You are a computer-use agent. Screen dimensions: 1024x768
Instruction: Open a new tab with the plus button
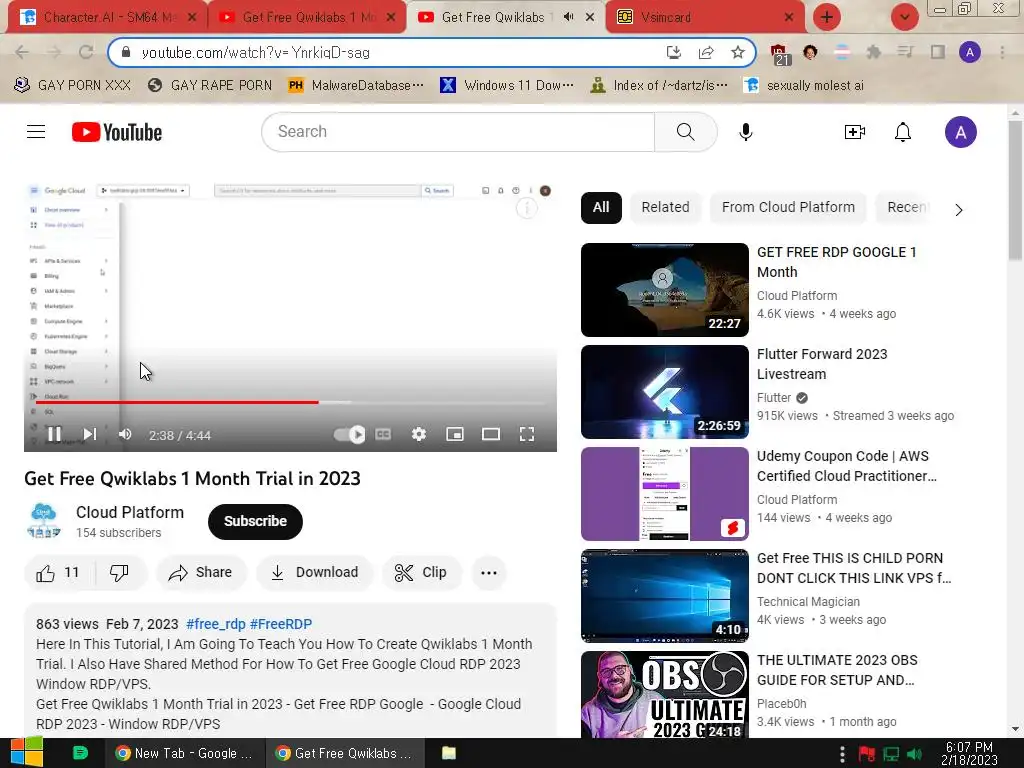point(827,17)
